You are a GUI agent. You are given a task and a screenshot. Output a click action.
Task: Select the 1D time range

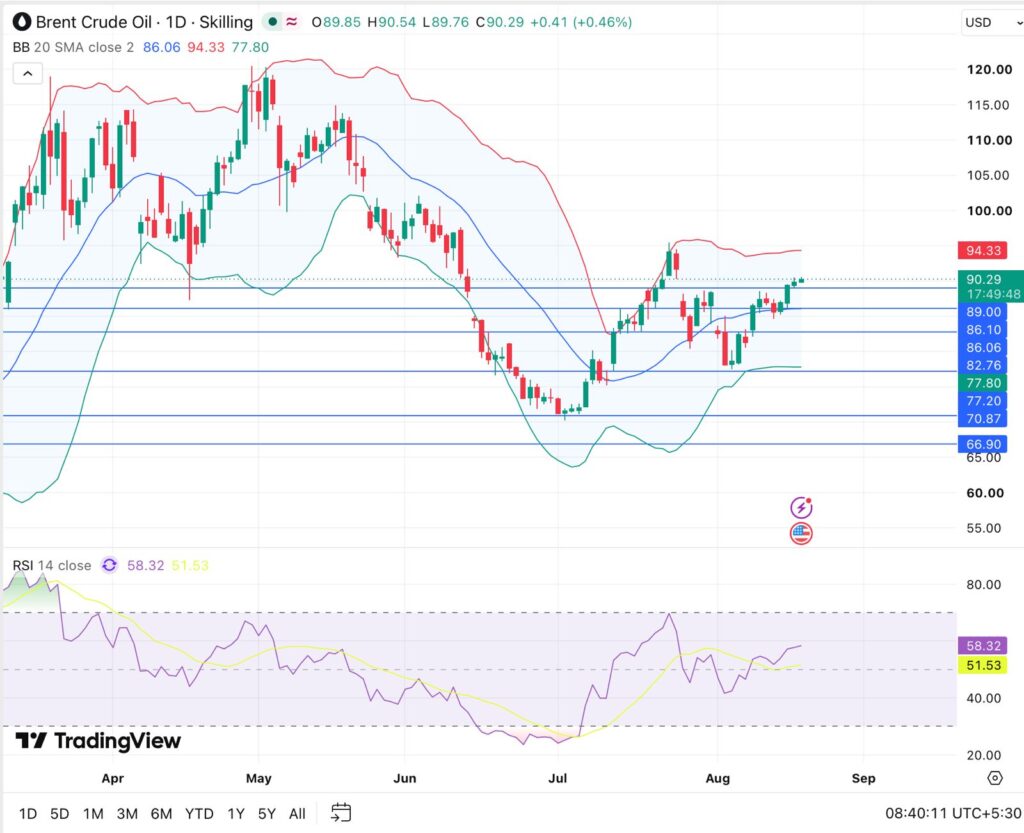pyautogui.click(x=27, y=813)
